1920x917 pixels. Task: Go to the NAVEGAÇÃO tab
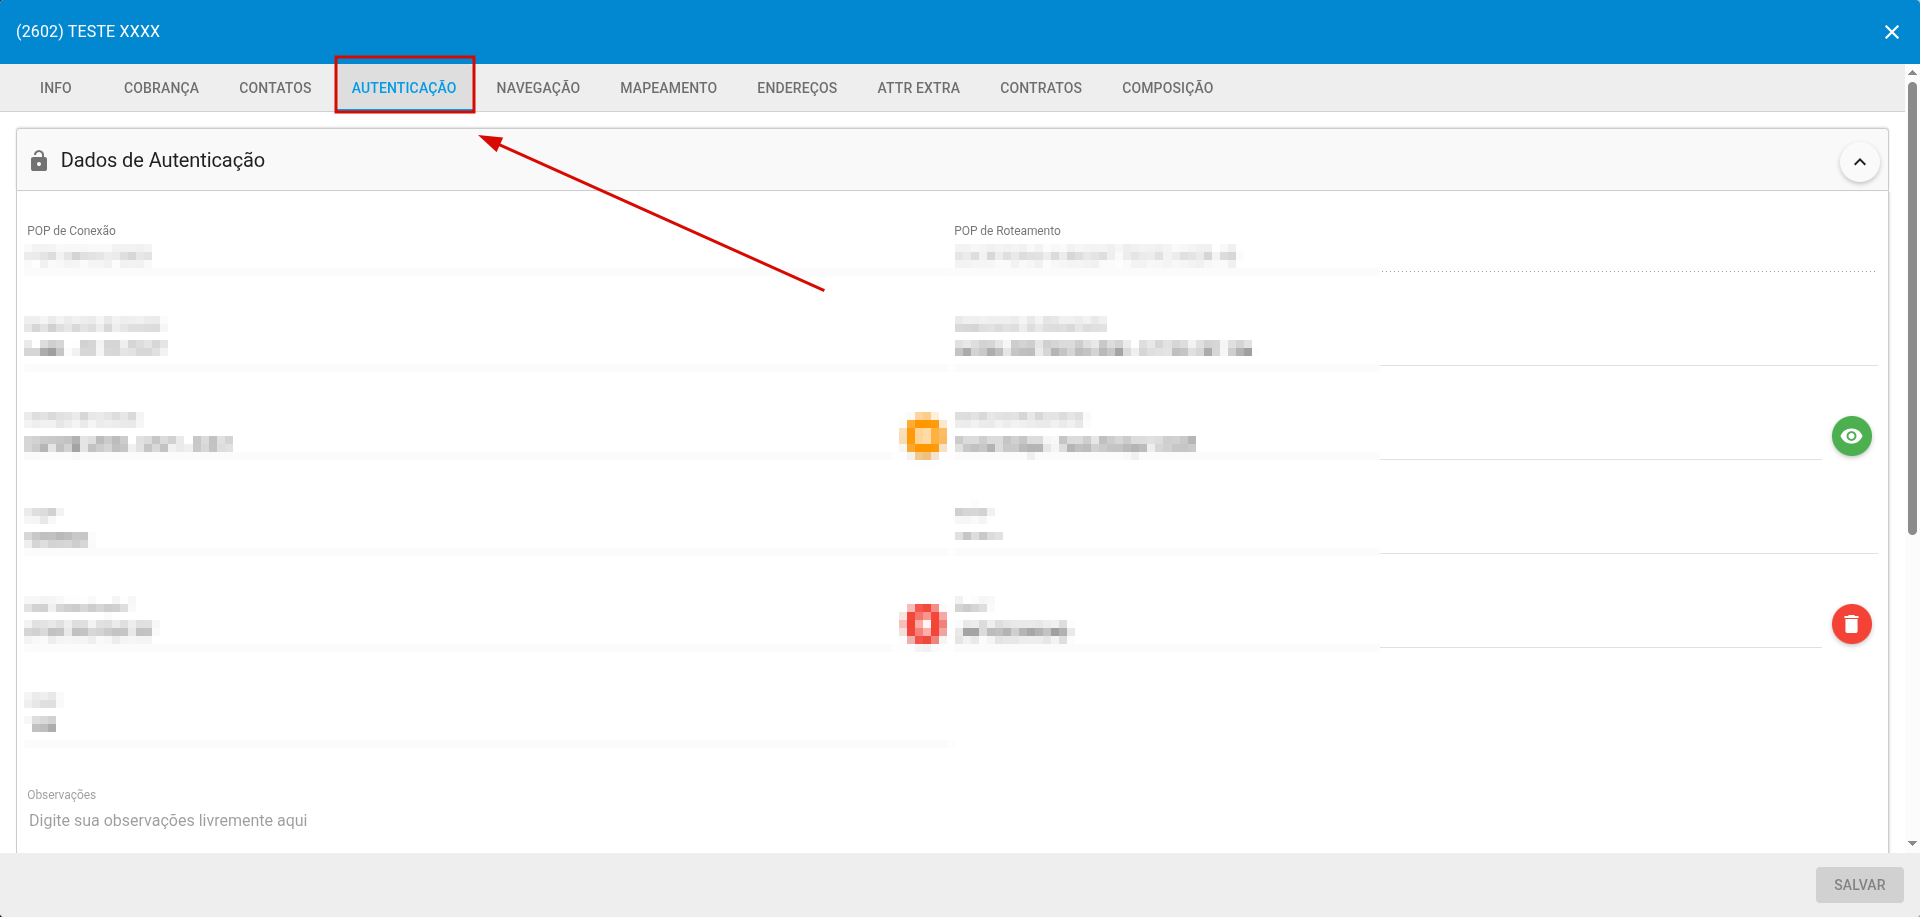[x=538, y=88]
